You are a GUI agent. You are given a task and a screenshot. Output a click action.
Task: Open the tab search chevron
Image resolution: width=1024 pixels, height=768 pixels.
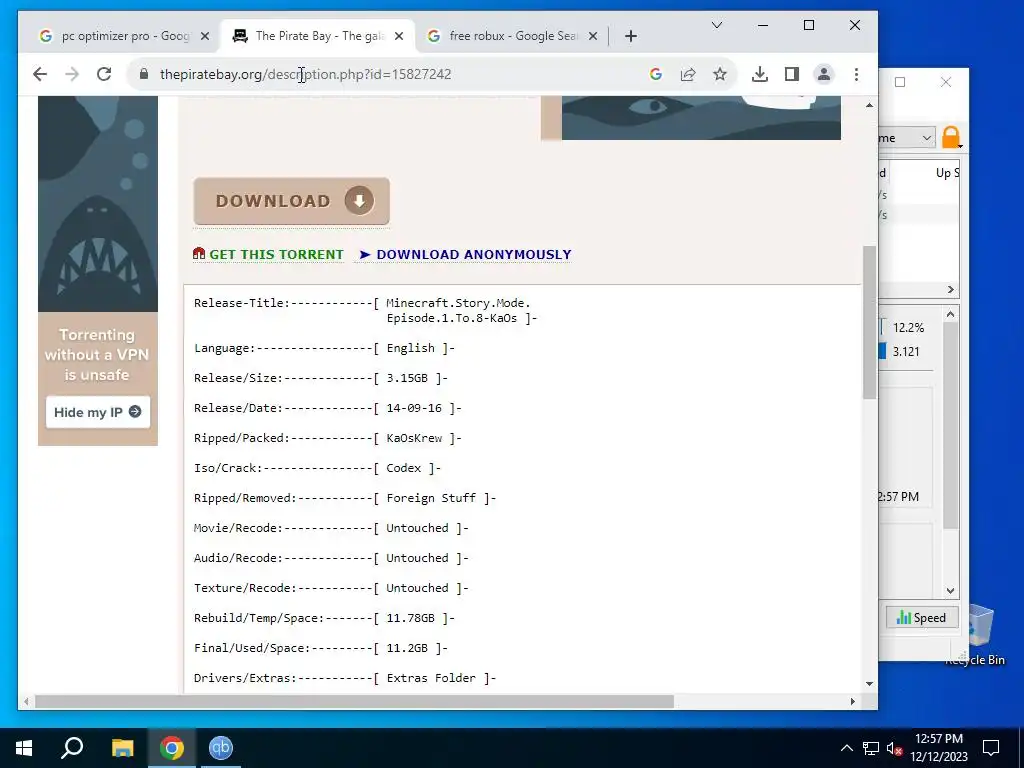[x=716, y=25]
